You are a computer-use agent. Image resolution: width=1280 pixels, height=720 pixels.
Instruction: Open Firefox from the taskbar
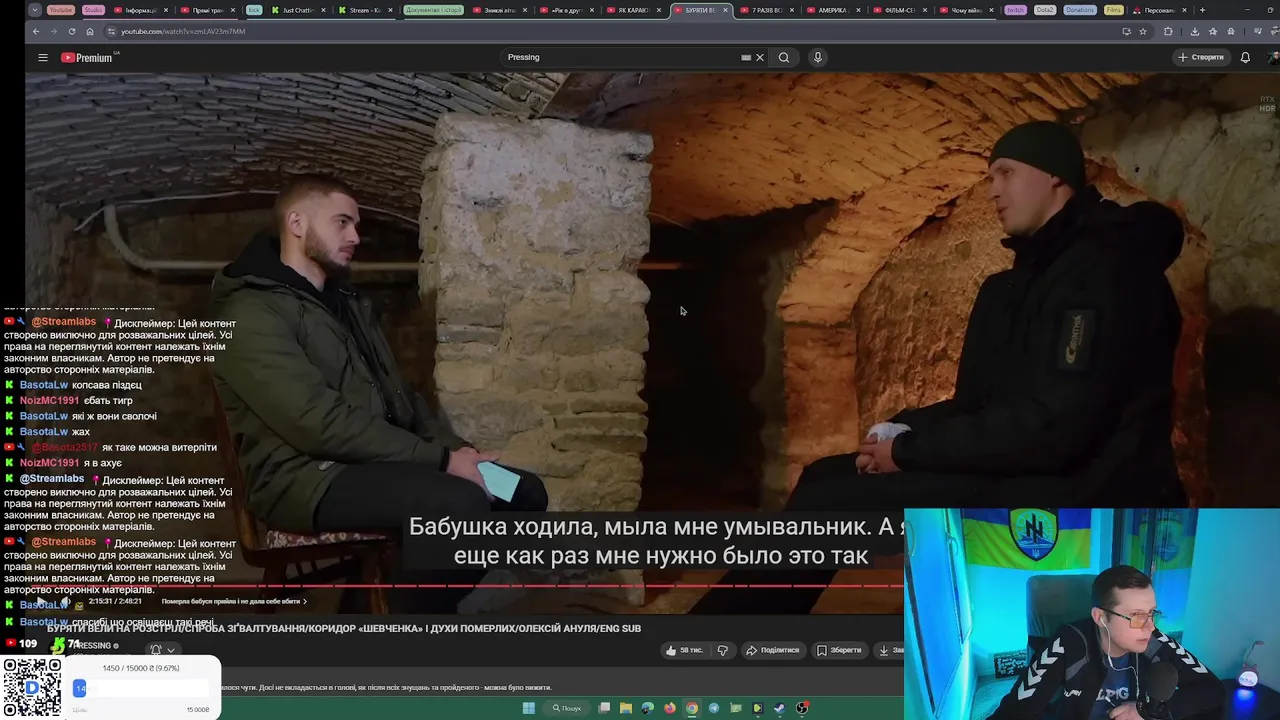670,708
